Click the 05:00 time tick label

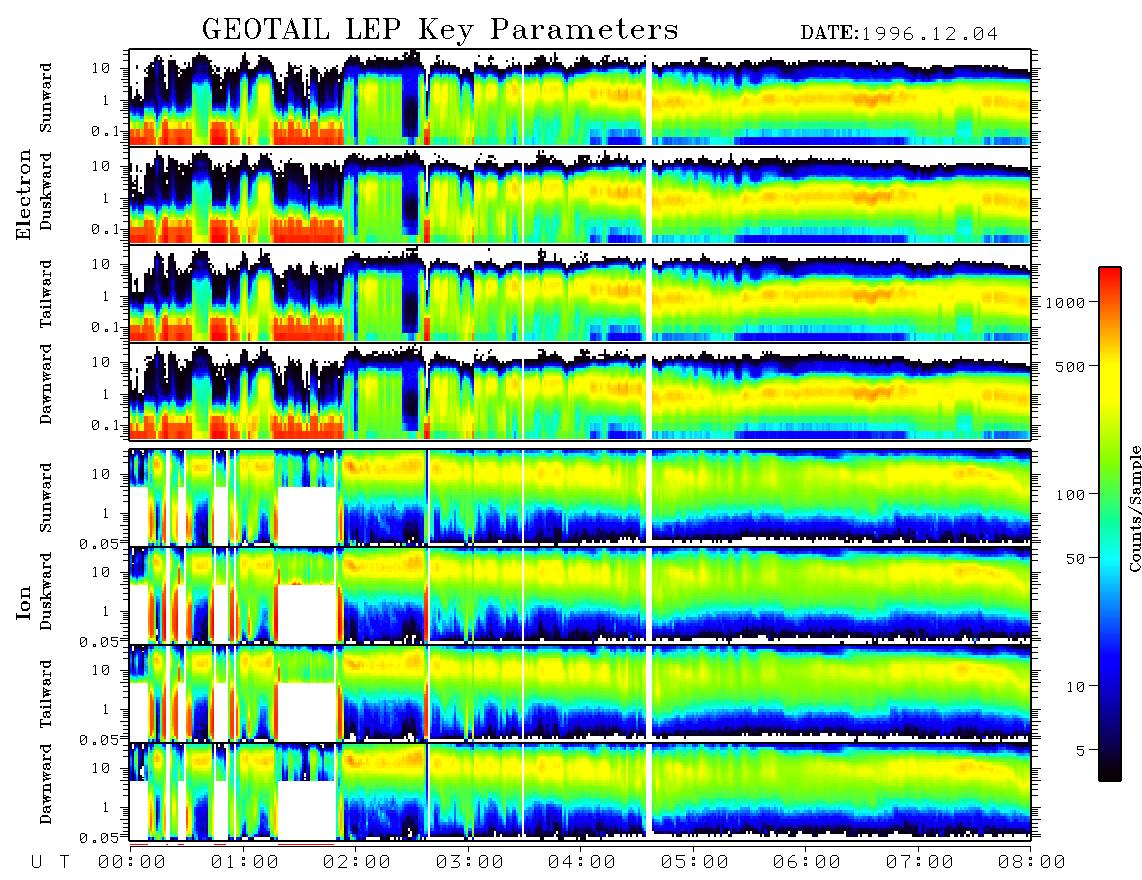point(694,862)
